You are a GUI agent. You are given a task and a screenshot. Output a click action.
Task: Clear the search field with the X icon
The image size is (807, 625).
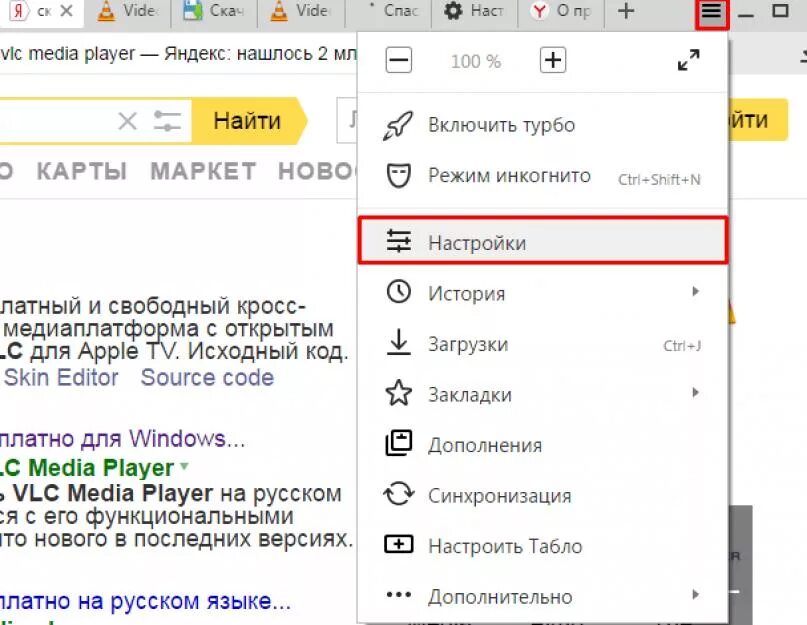(x=127, y=121)
